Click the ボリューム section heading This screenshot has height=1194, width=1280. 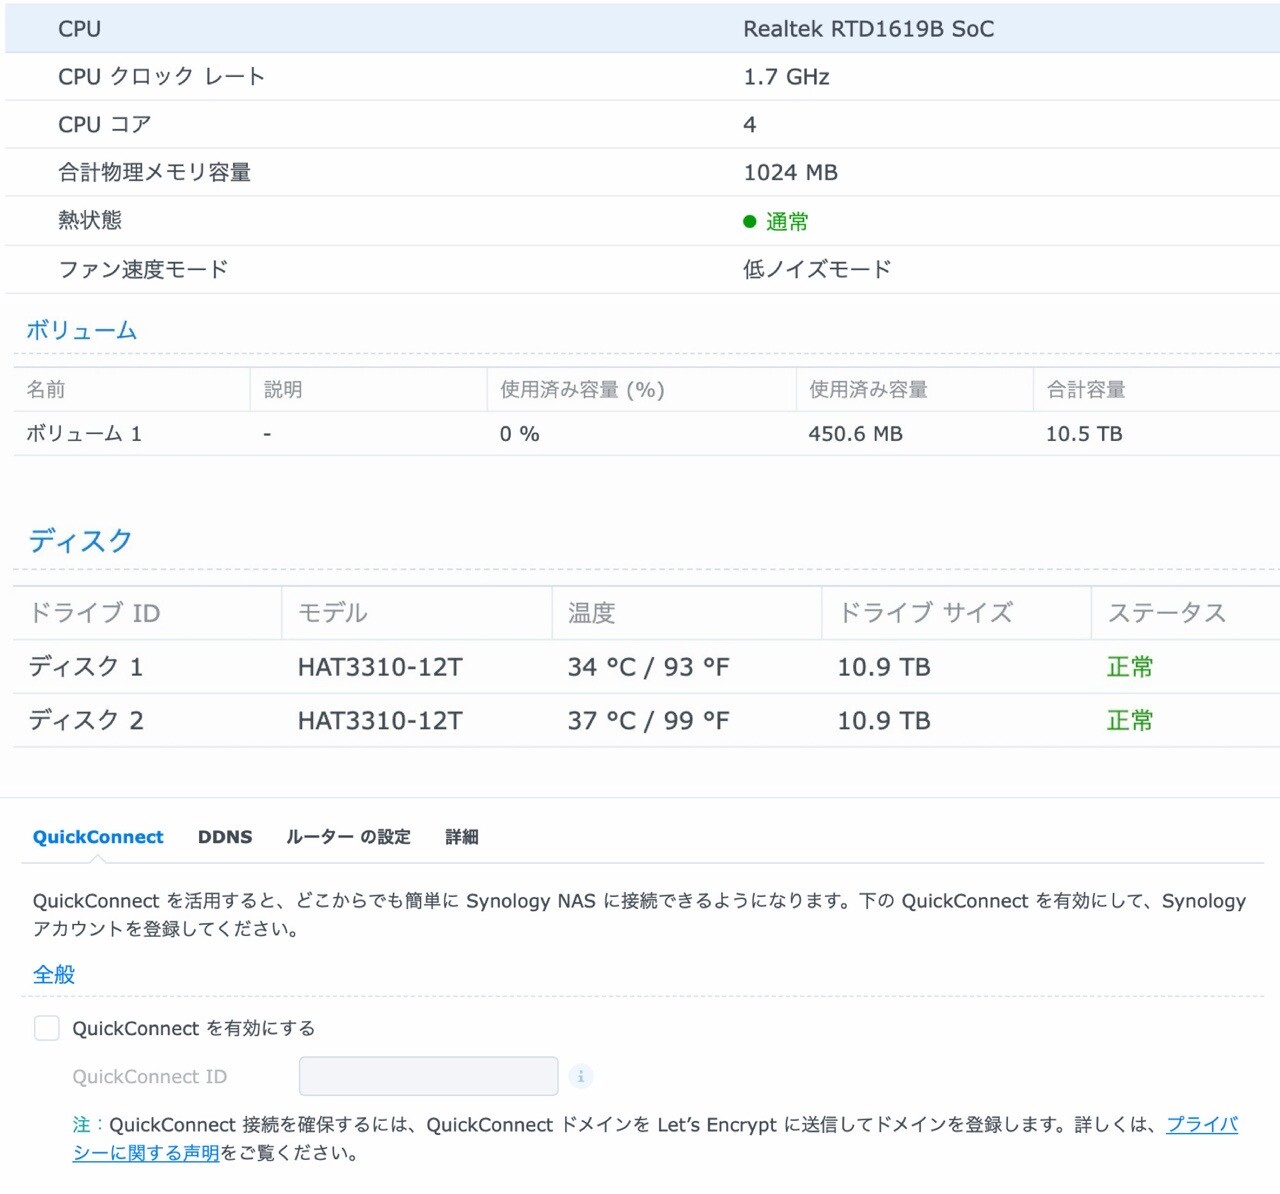point(81,331)
